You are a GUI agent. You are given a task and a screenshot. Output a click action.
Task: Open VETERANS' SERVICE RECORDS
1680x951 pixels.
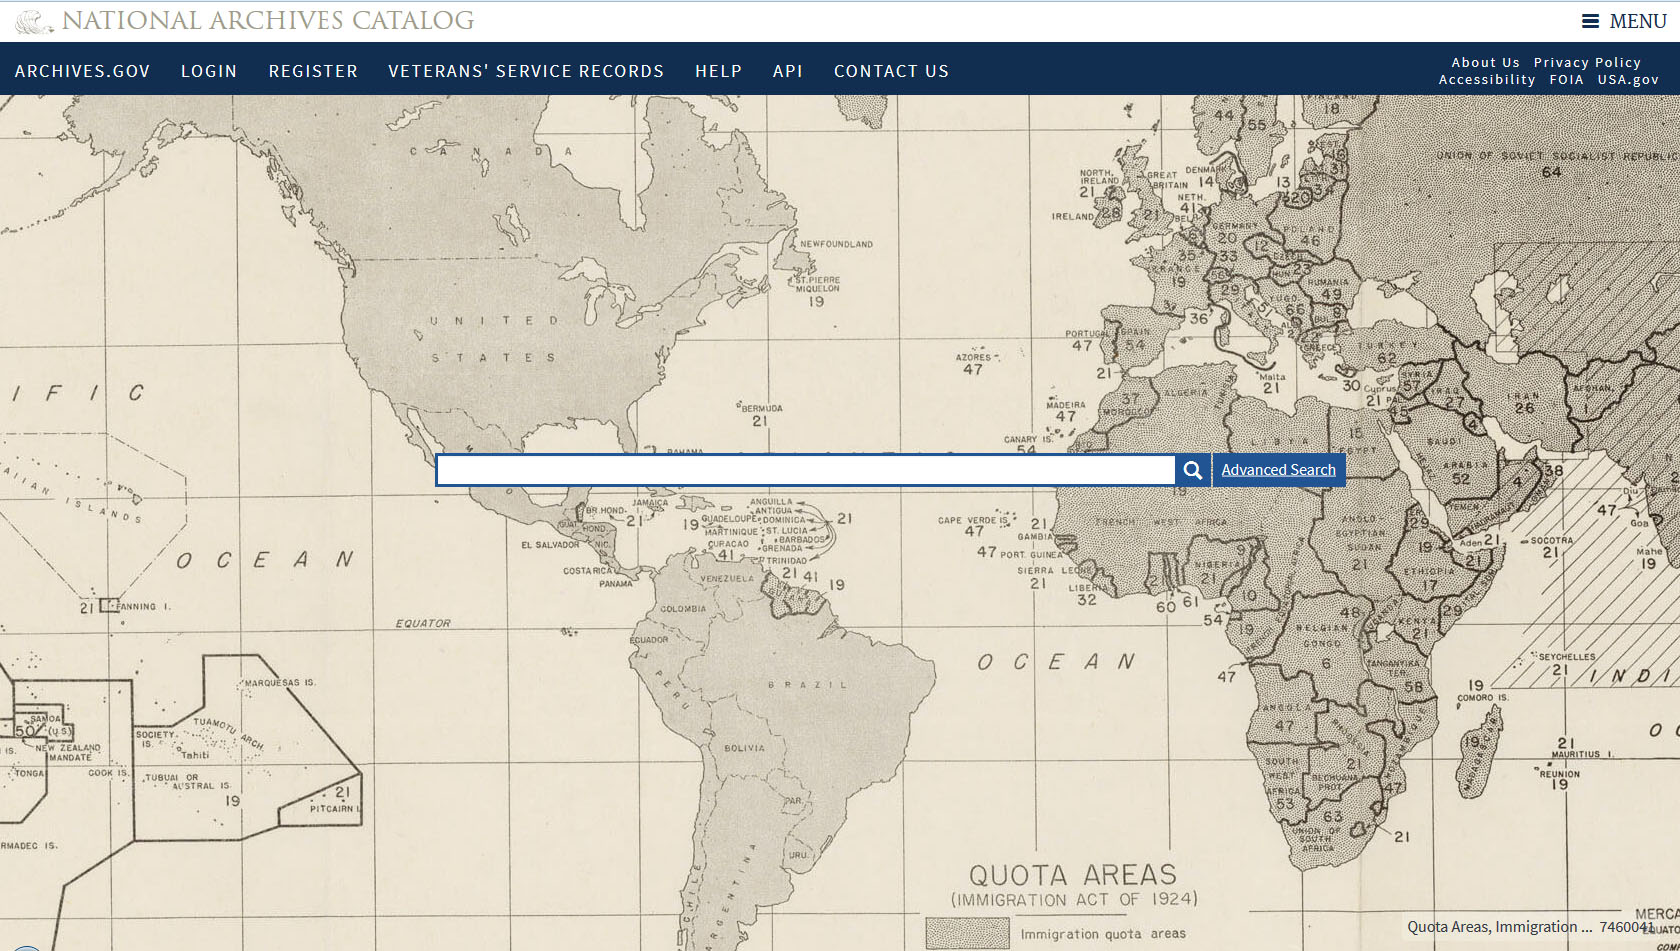tap(526, 70)
